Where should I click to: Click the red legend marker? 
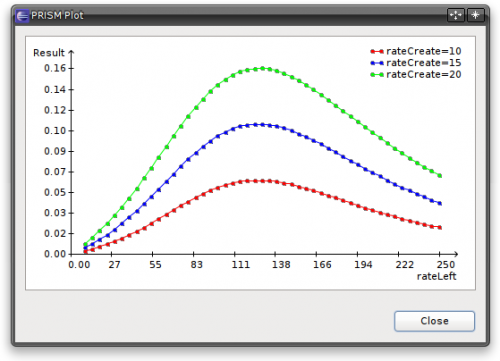377,51
